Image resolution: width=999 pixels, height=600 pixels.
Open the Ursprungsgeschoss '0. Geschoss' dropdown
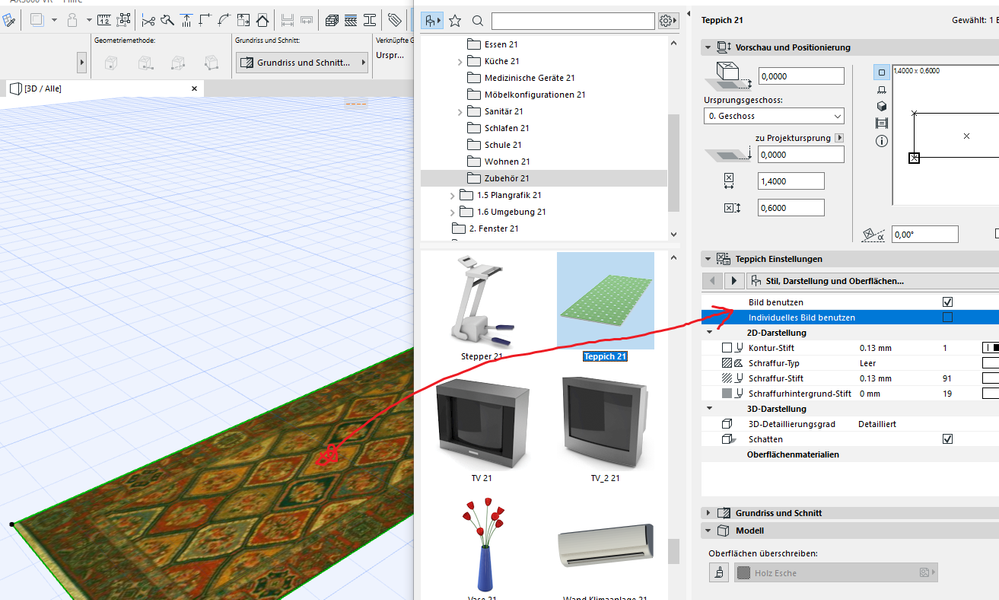coord(774,116)
